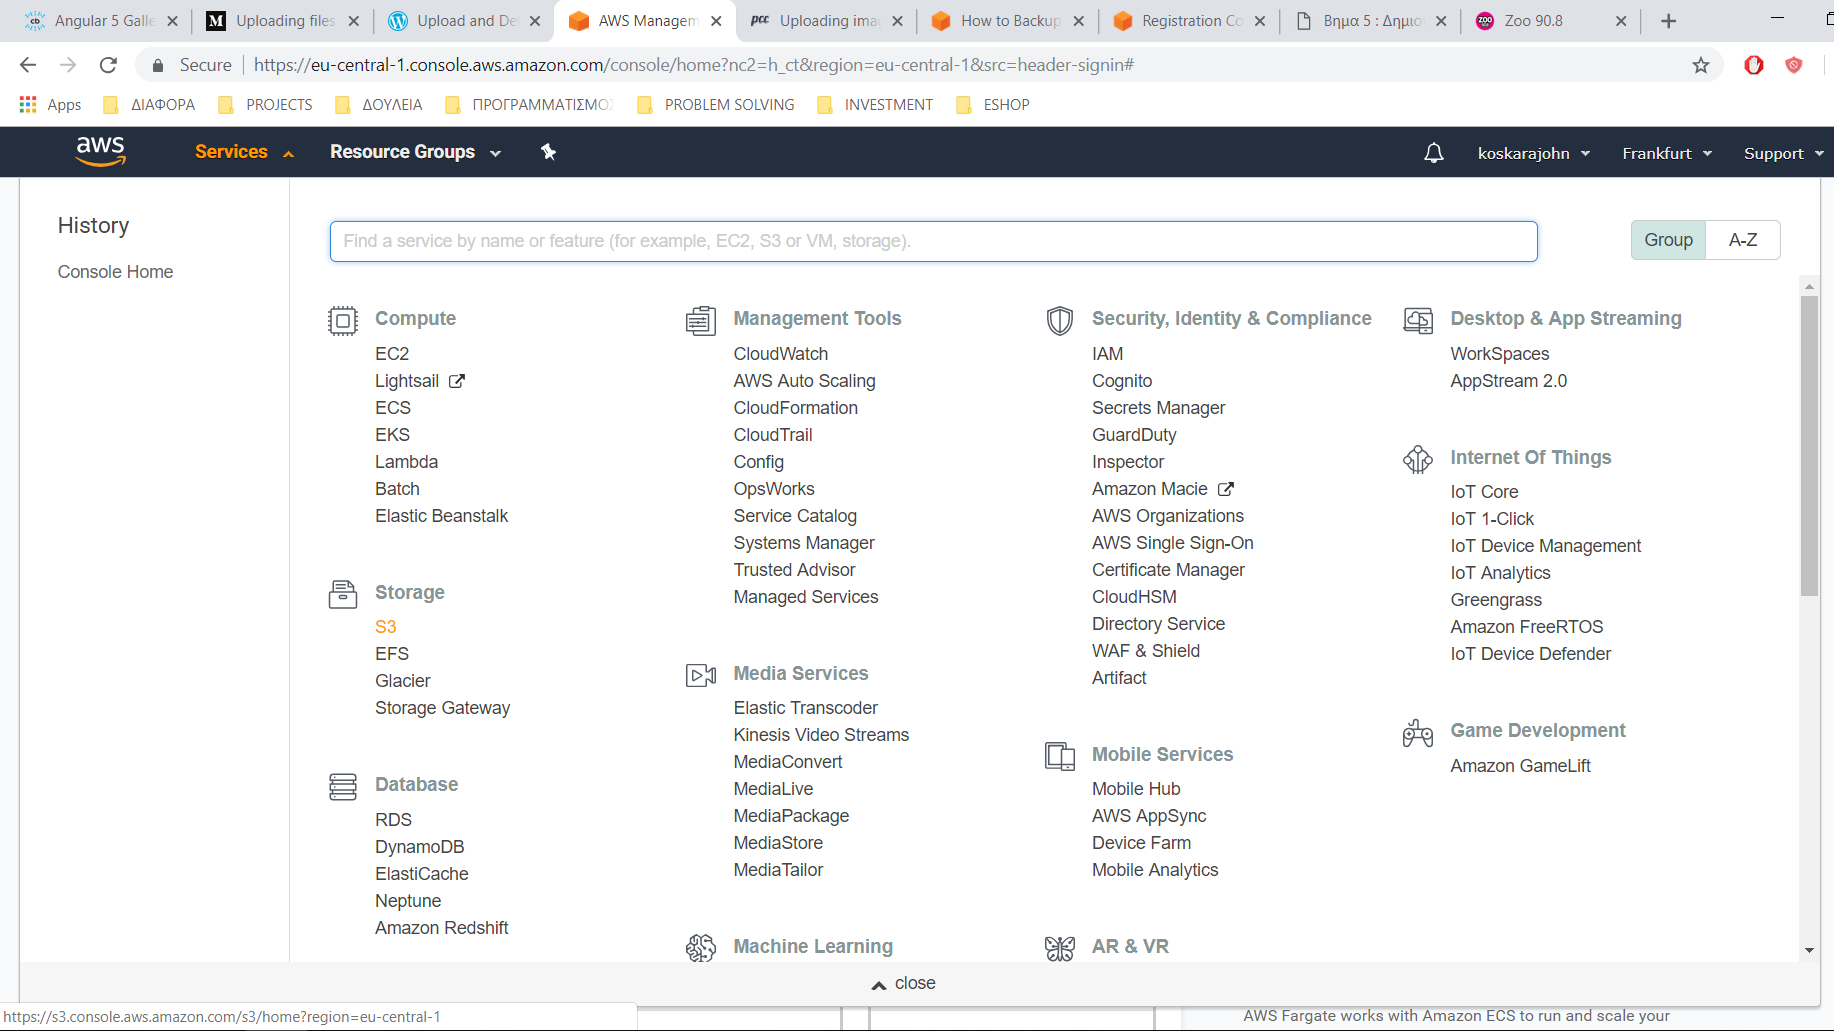Open the Storage Gateway service
The height and width of the screenshot is (1031, 1834).
coord(442,708)
